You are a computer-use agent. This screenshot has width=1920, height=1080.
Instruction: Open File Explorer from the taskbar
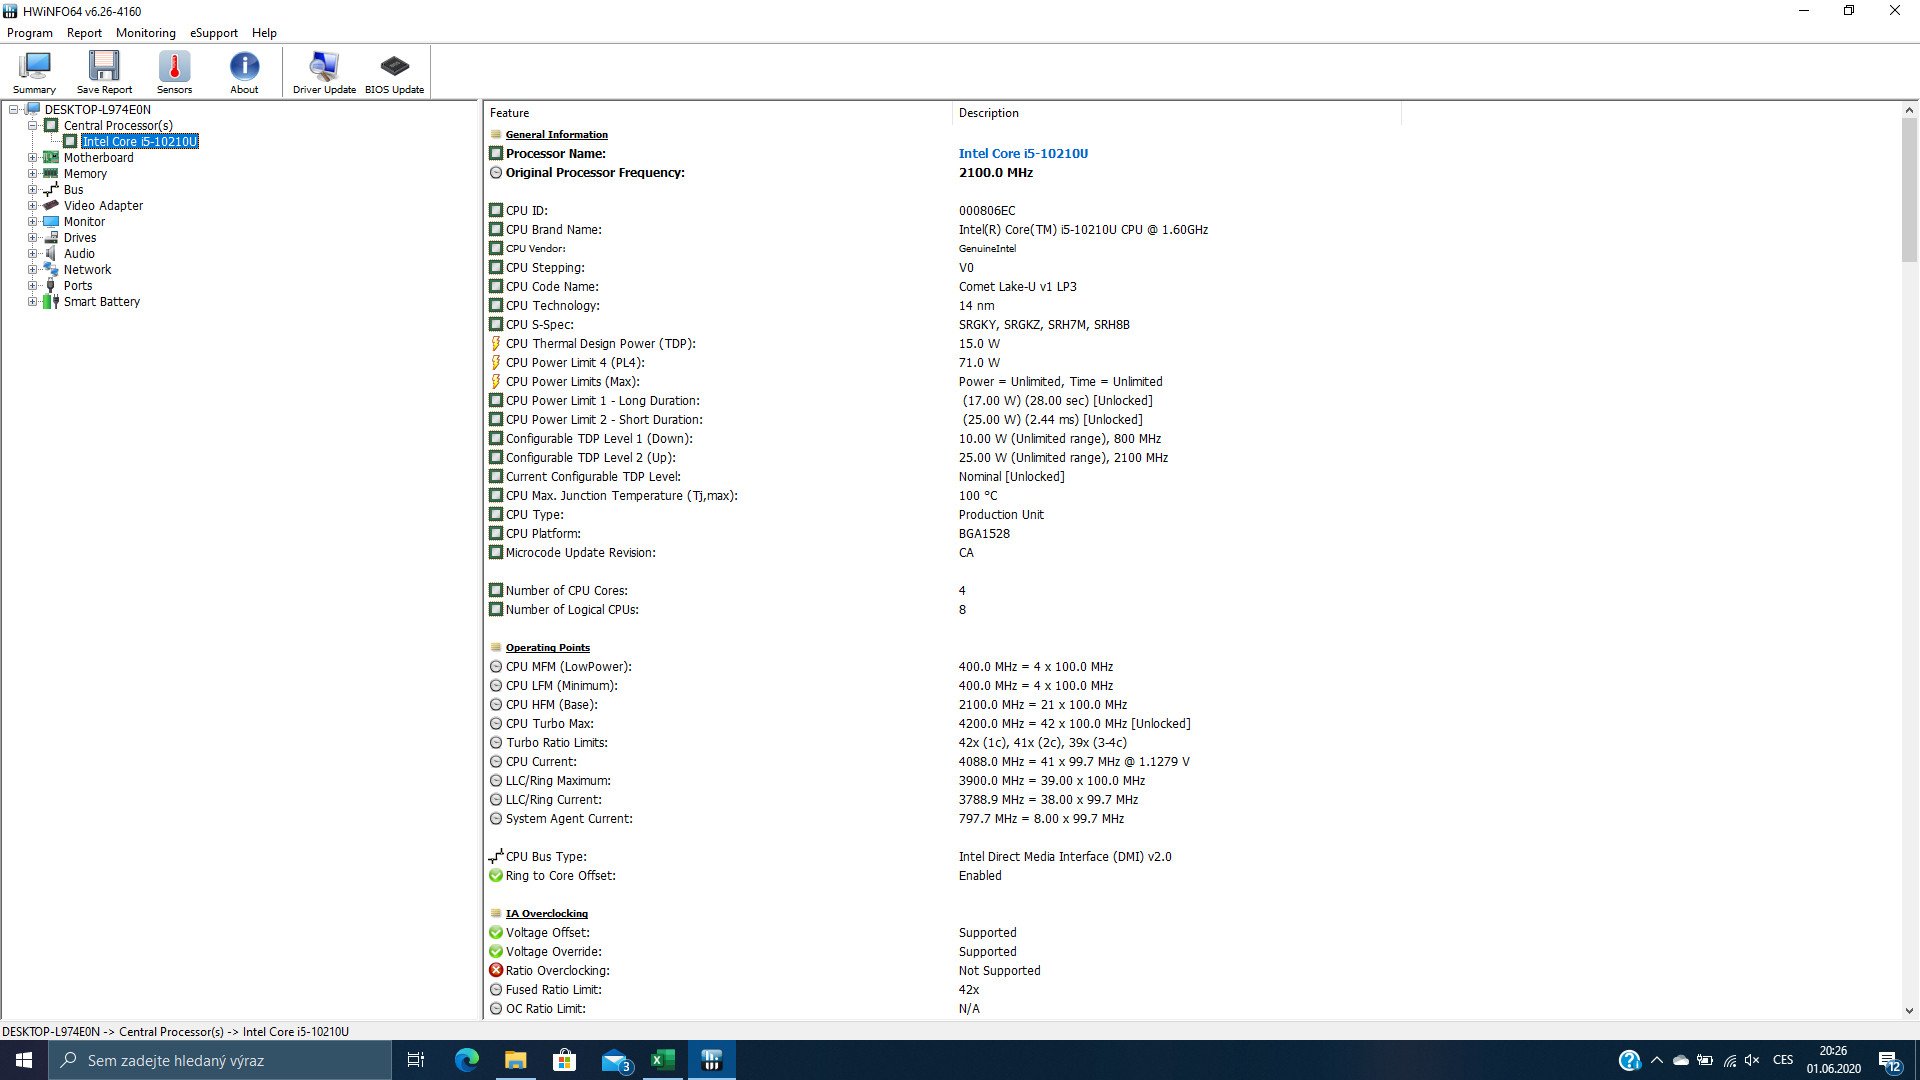click(515, 1060)
